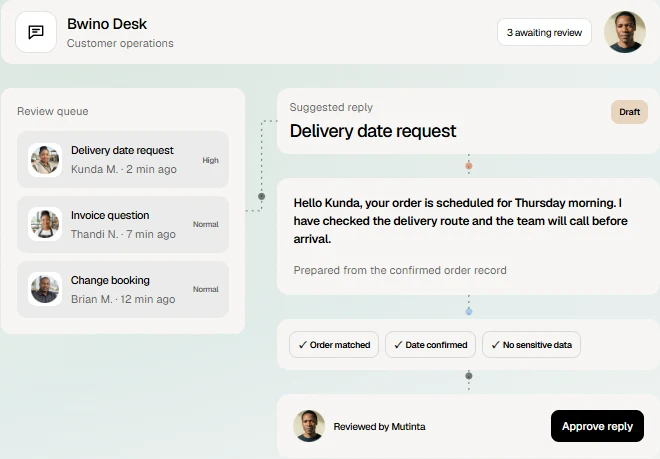Click the No sensitive data check chip
Image resolution: width=660 pixels, height=459 pixels.
point(531,345)
